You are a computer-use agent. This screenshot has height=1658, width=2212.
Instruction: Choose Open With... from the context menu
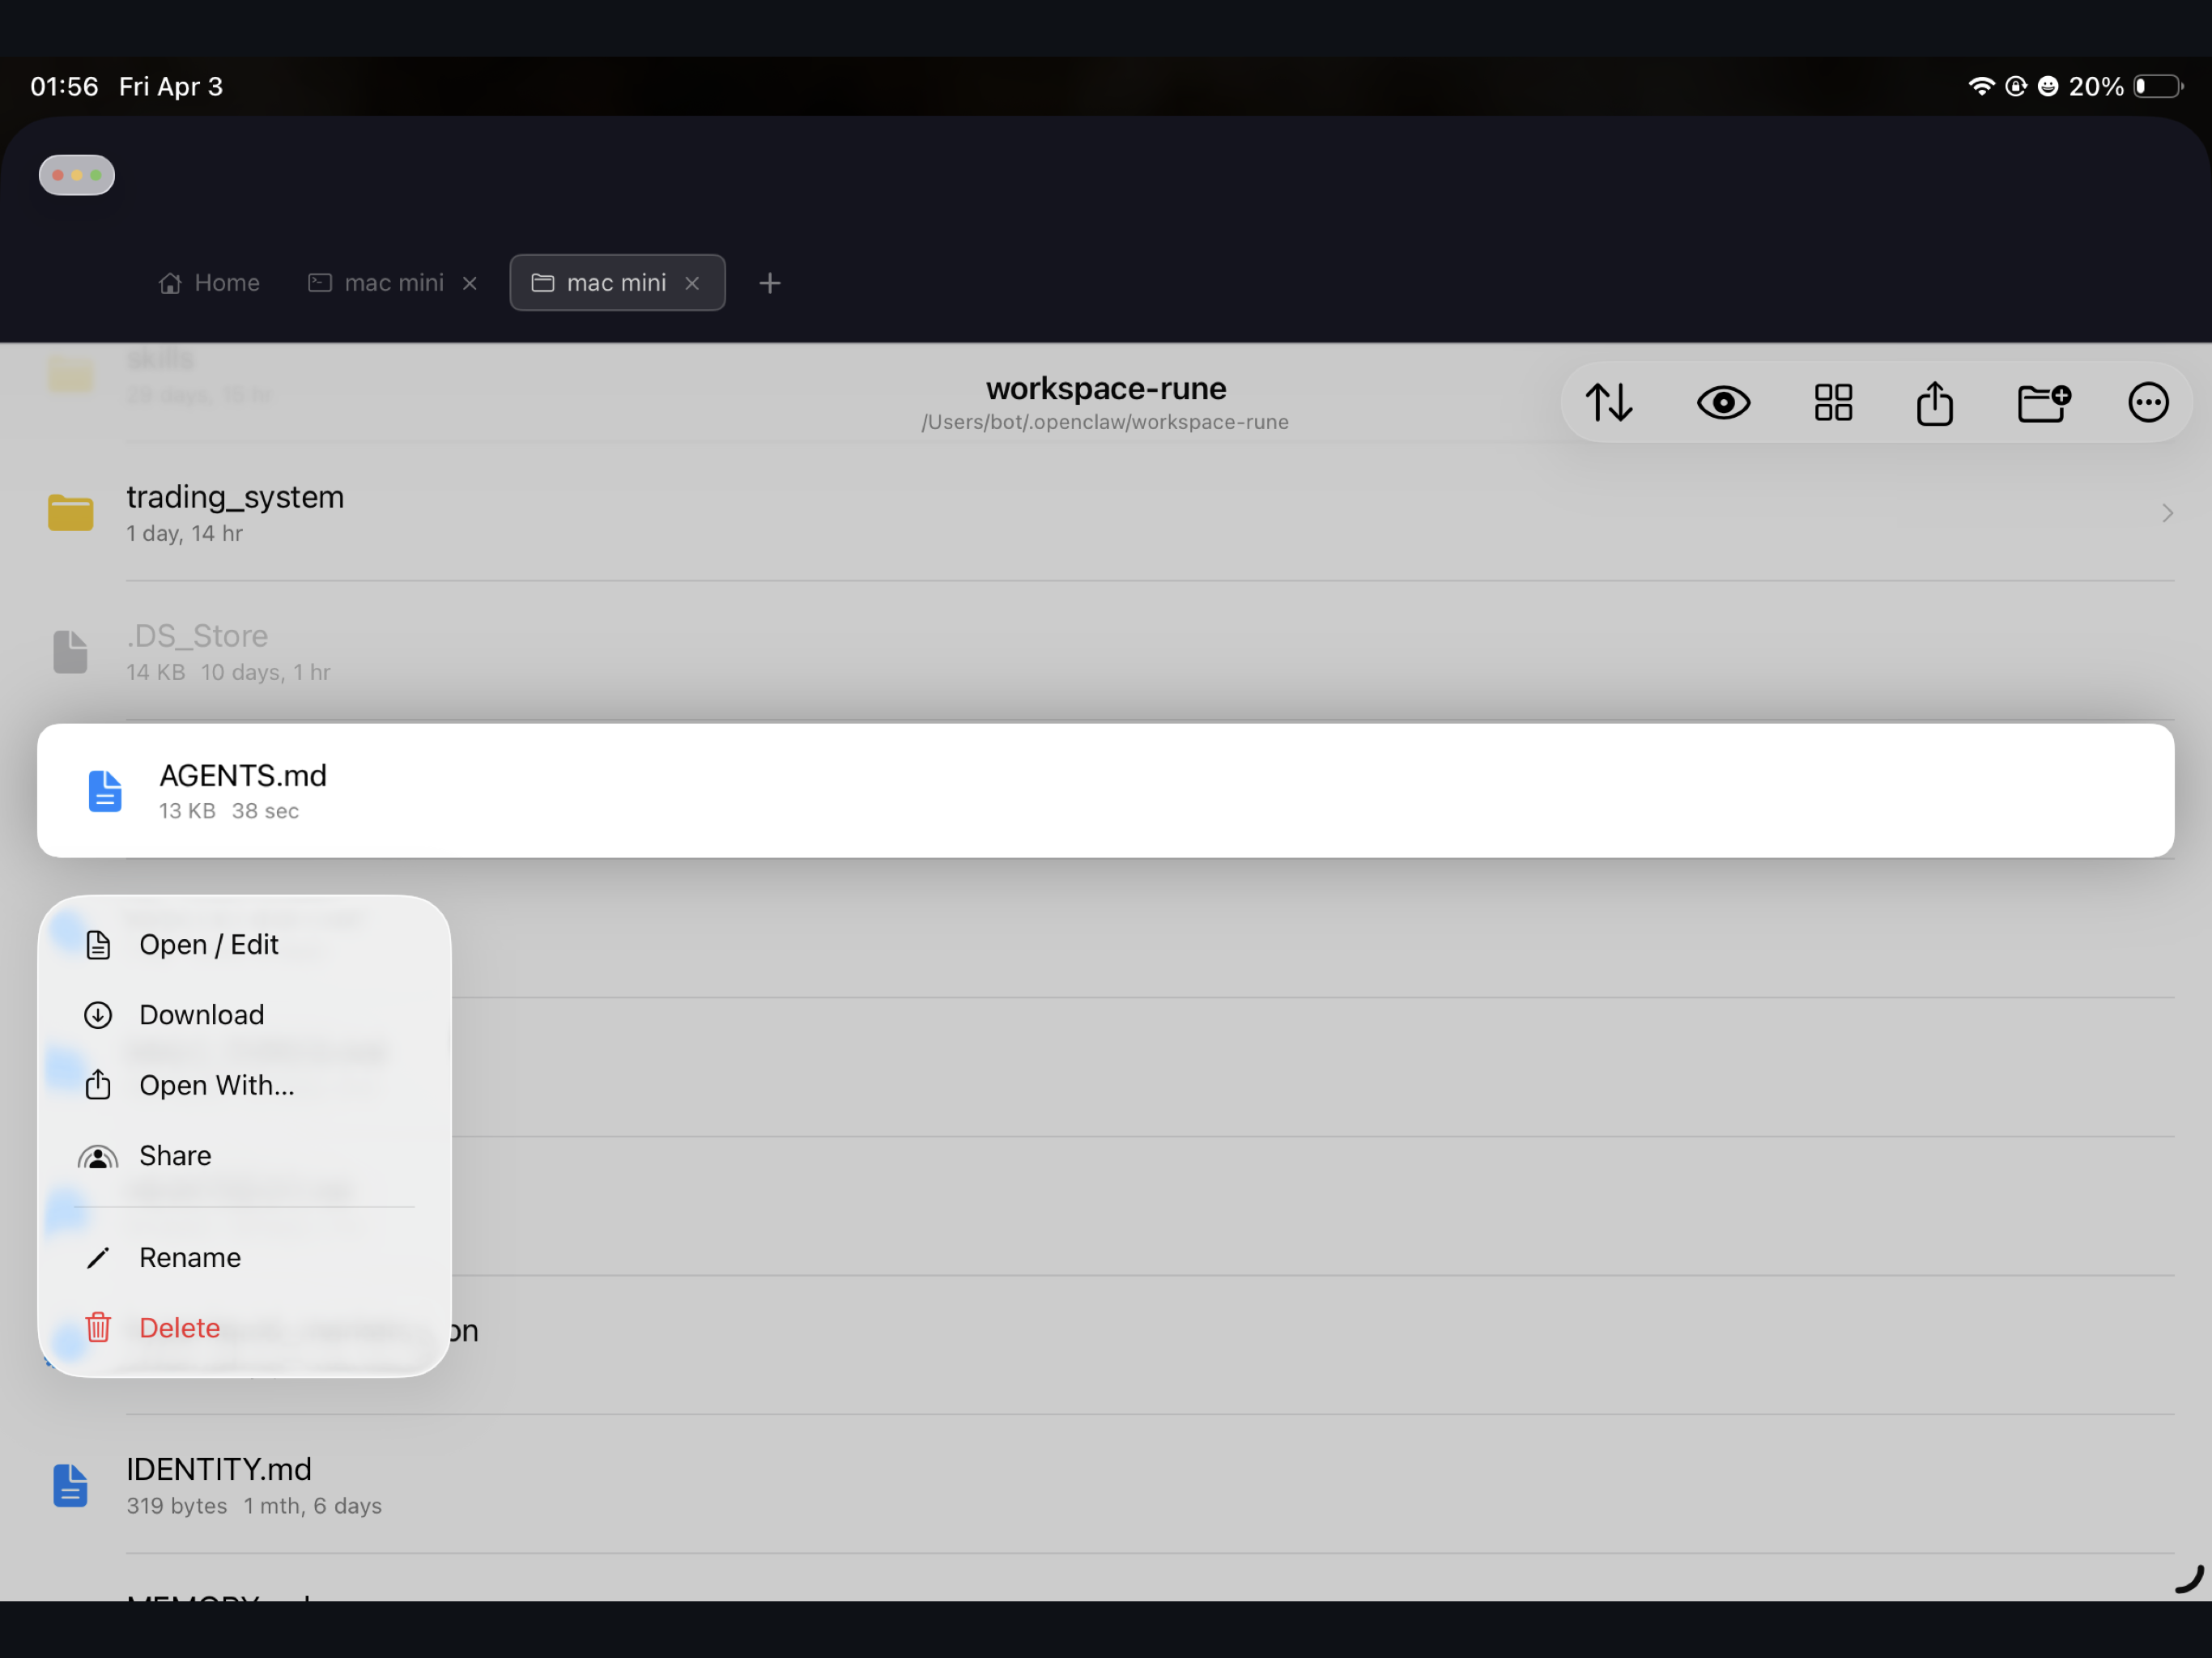(216, 1085)
